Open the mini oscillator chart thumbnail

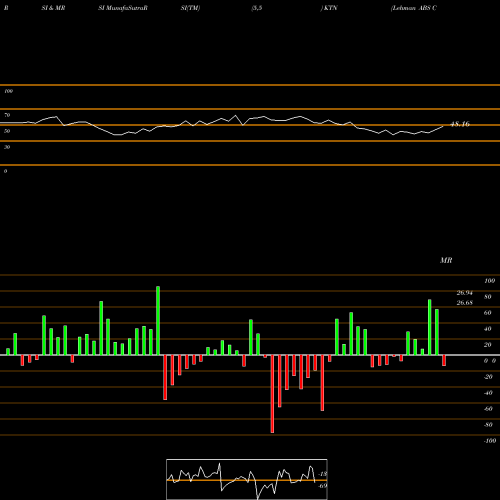point(247,479)
